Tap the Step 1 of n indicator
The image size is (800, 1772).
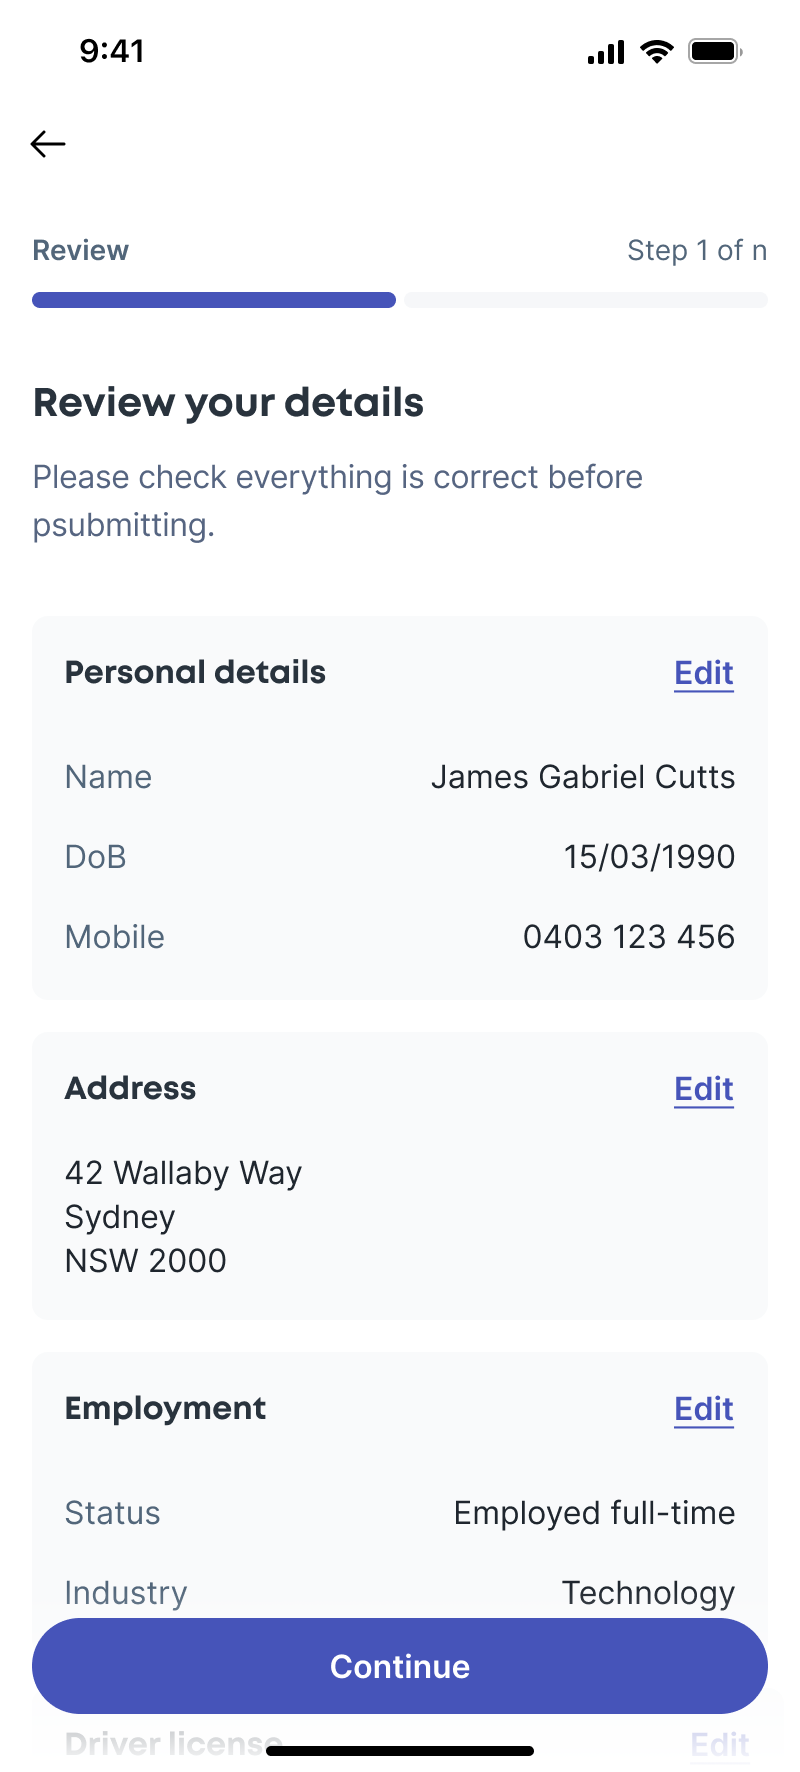(697, 250)
